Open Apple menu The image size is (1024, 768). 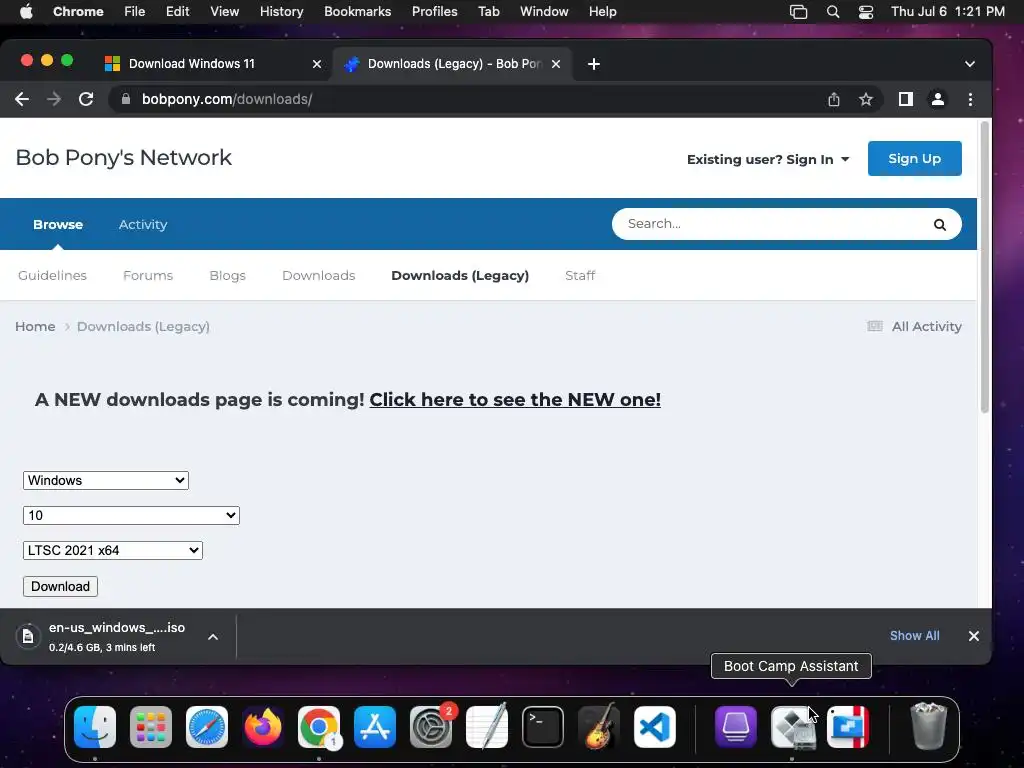coord(26,12)
